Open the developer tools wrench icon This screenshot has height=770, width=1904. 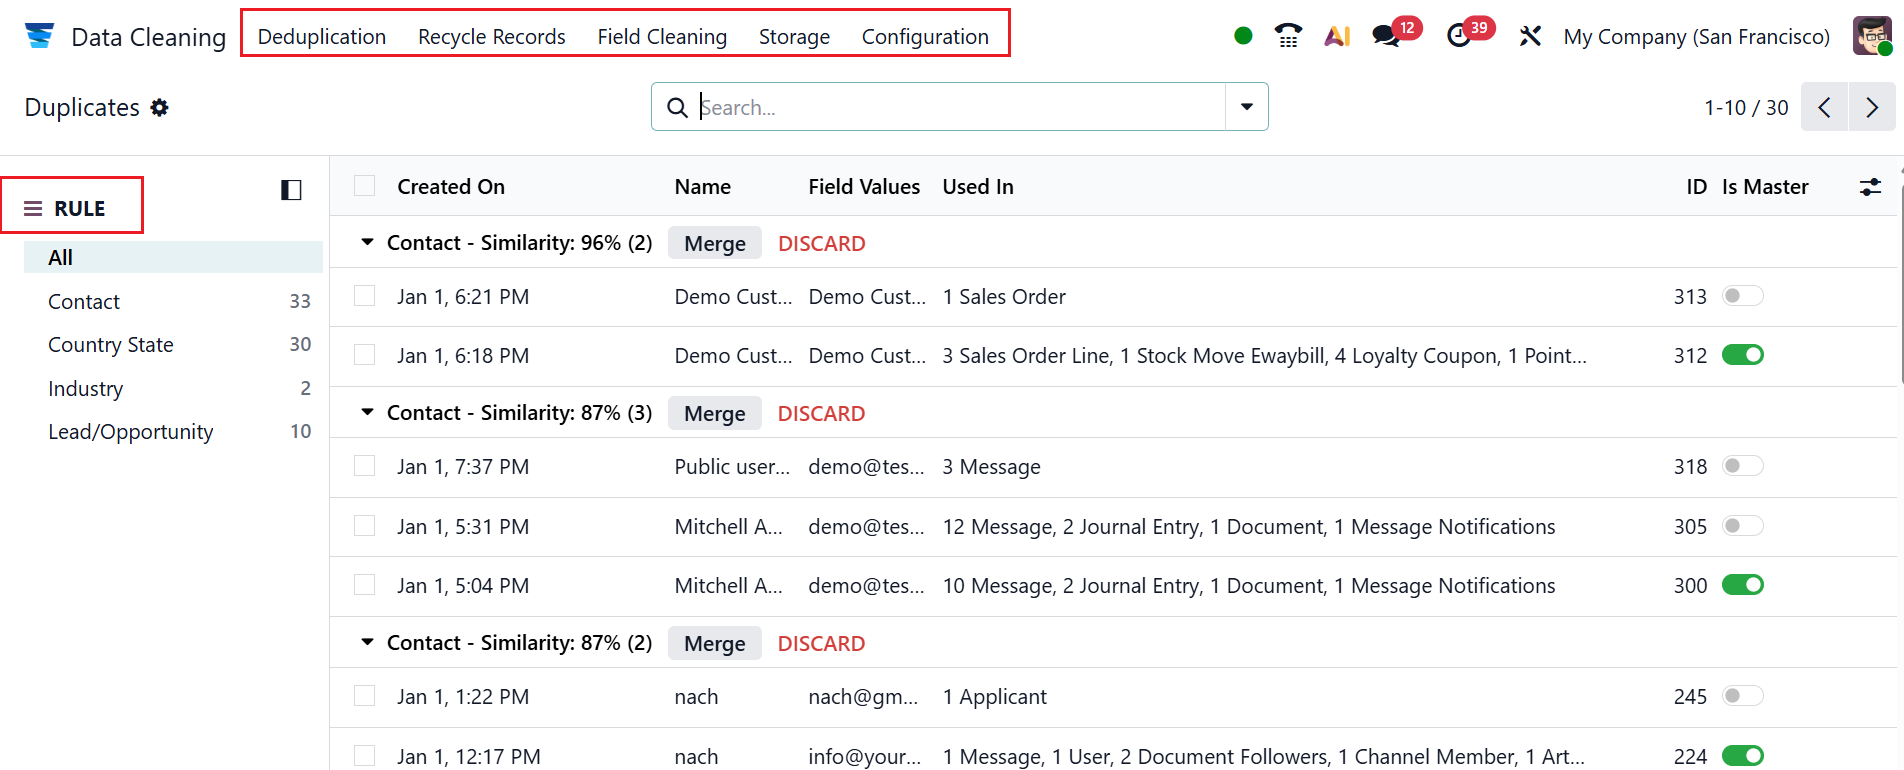(1530, 36)
